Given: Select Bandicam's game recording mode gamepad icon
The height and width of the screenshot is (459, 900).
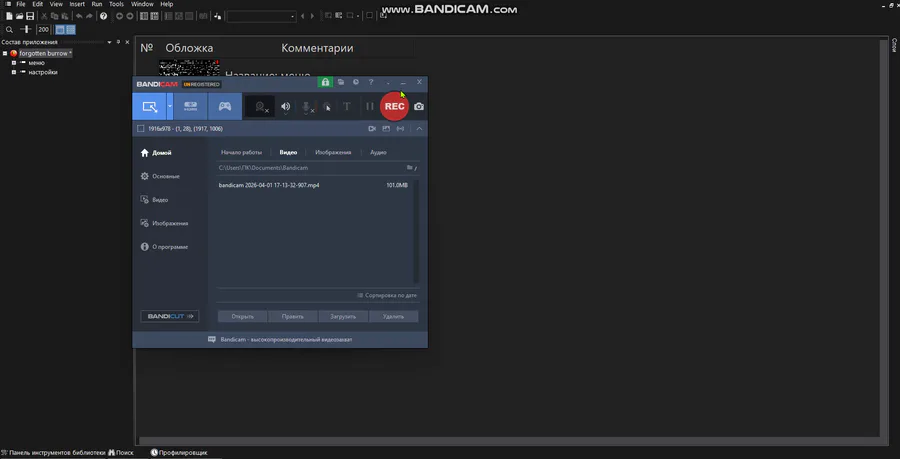Looking at the screenshot, I should point(224,106).
